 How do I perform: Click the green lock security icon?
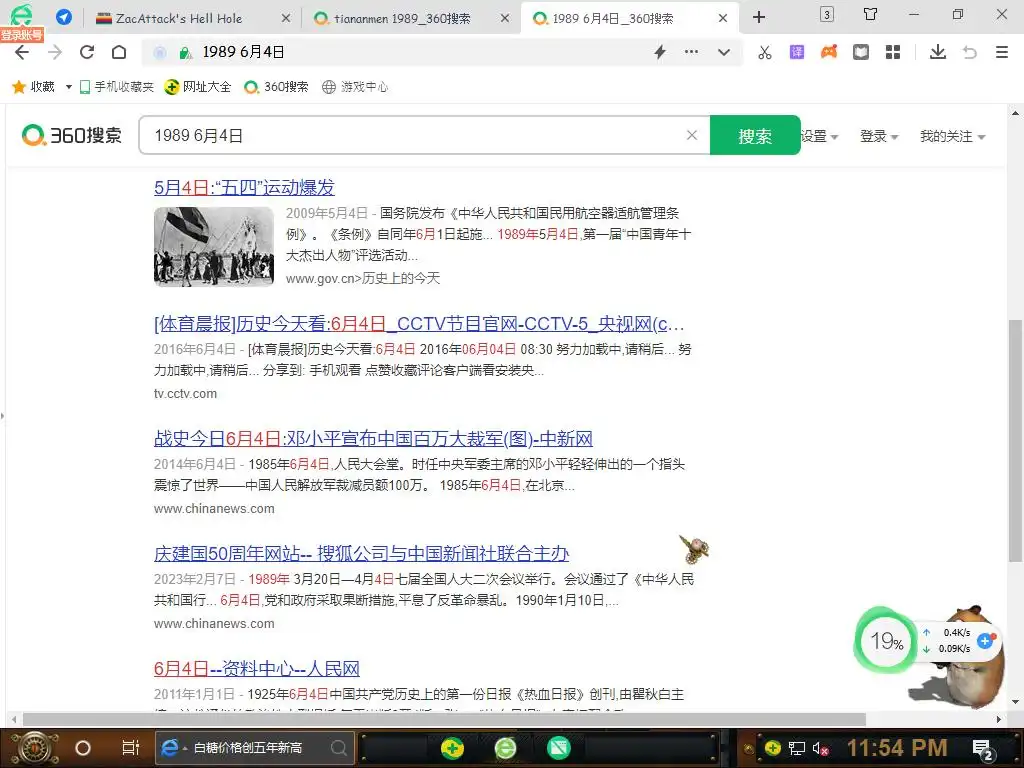click(185, 53)
